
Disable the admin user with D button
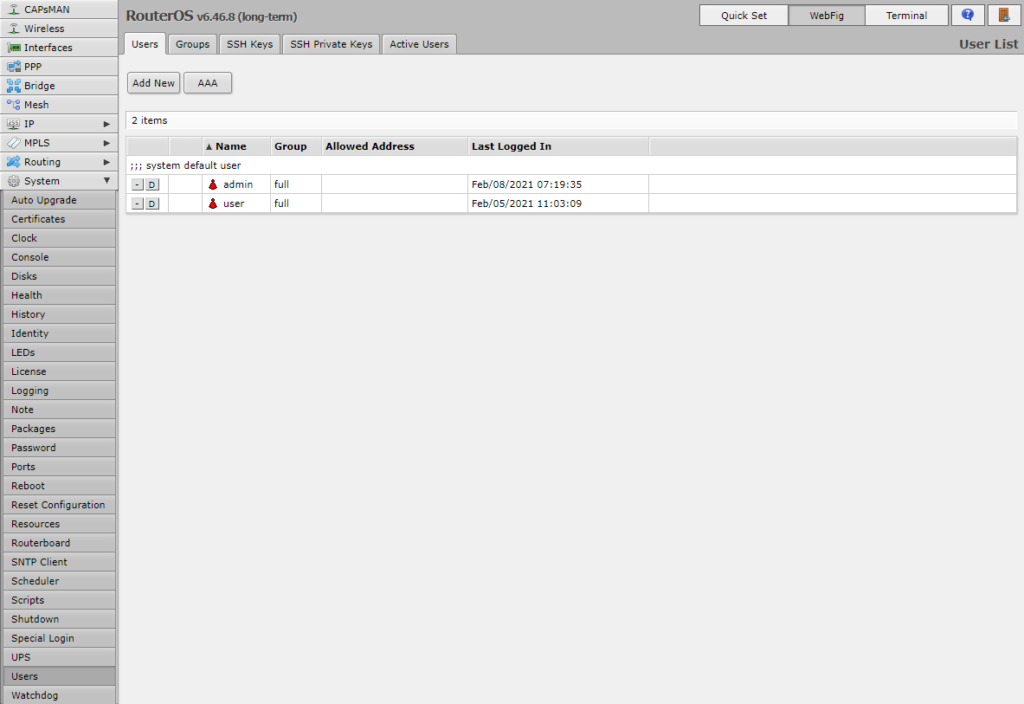[152, 185]
